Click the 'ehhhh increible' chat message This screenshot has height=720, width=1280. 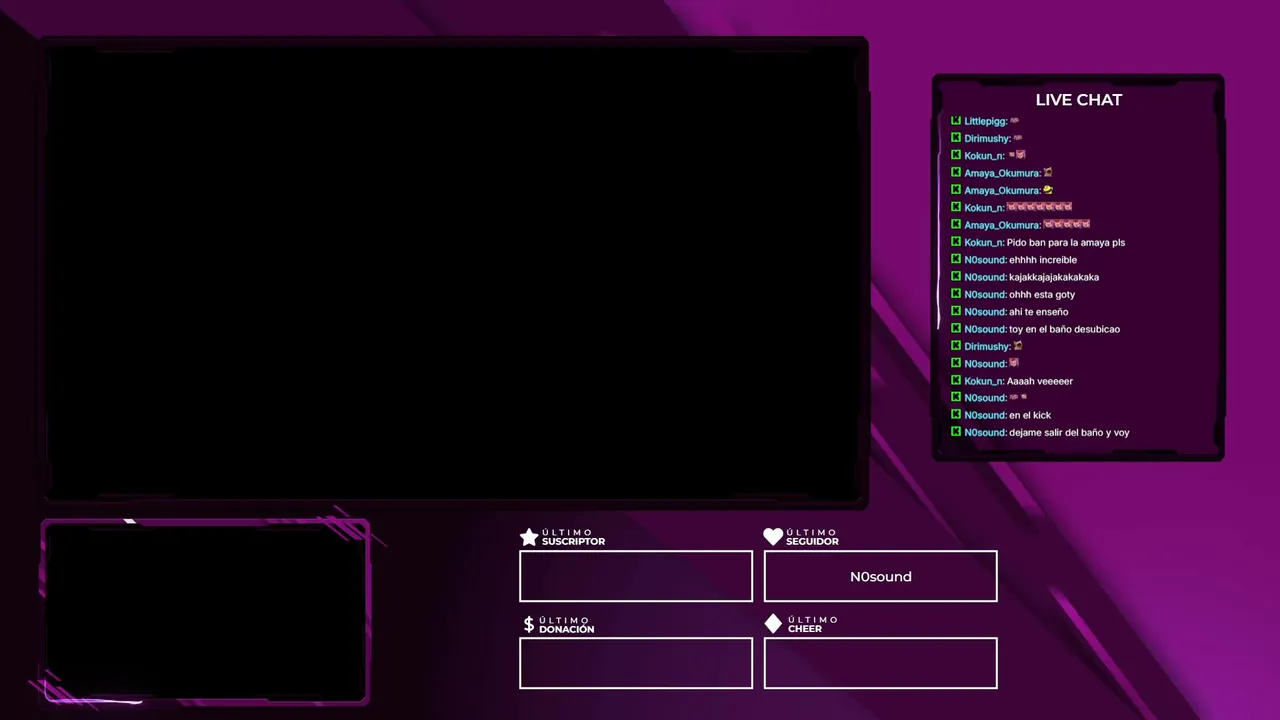click(1043, 260)
